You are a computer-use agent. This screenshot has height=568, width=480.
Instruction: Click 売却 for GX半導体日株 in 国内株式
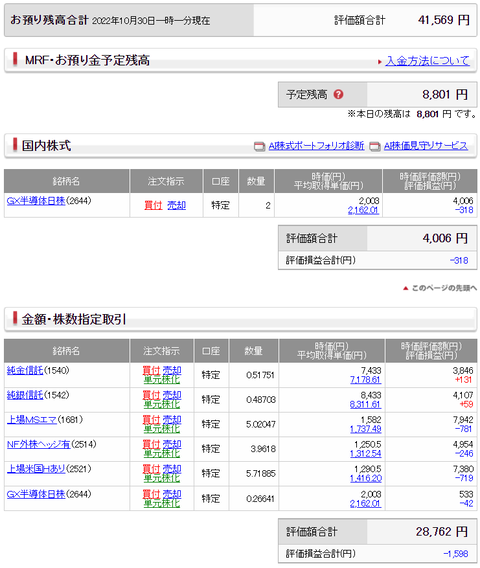point(176,205)
